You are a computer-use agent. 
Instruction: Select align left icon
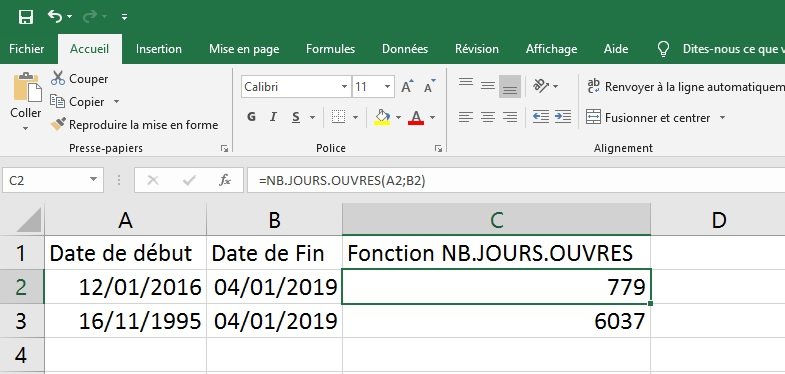point(466,117)
